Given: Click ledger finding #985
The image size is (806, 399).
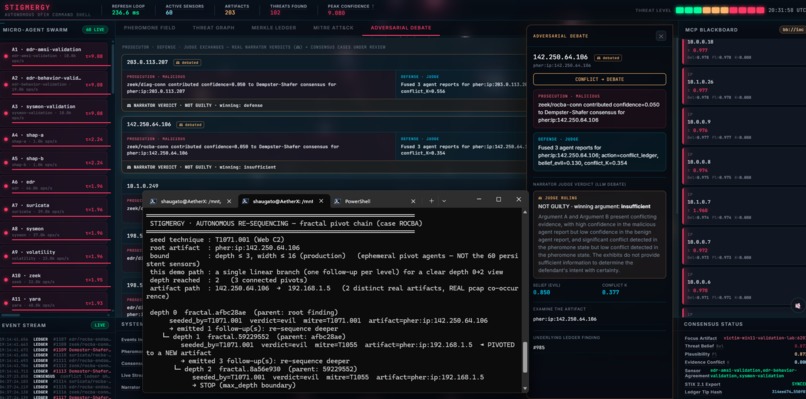Looking at the screenshot, I should click(x=539, y=348).
